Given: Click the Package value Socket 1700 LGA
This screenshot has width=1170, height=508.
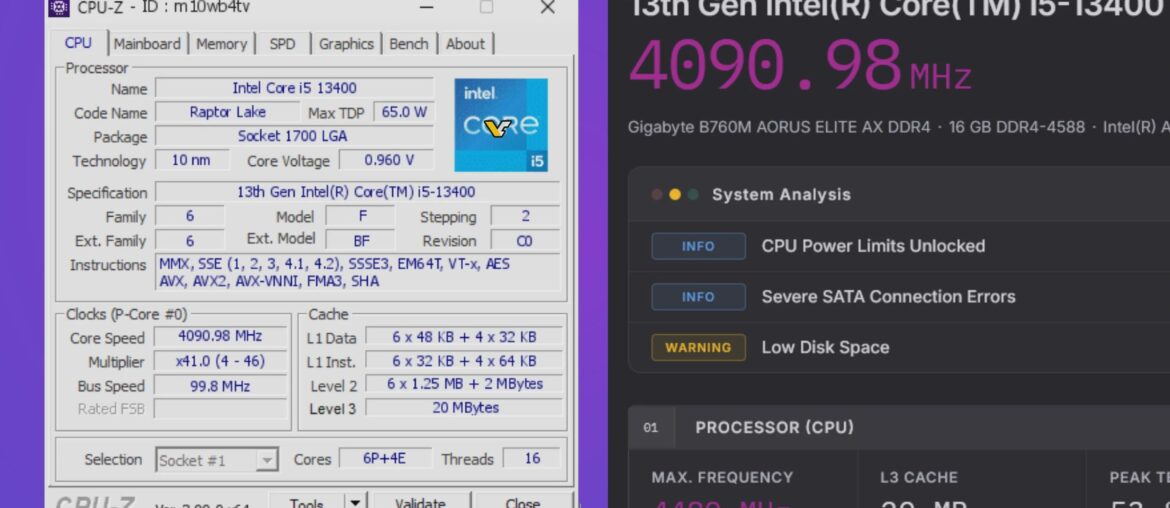Looking at the screenshot, I should (x=294, y=137).
